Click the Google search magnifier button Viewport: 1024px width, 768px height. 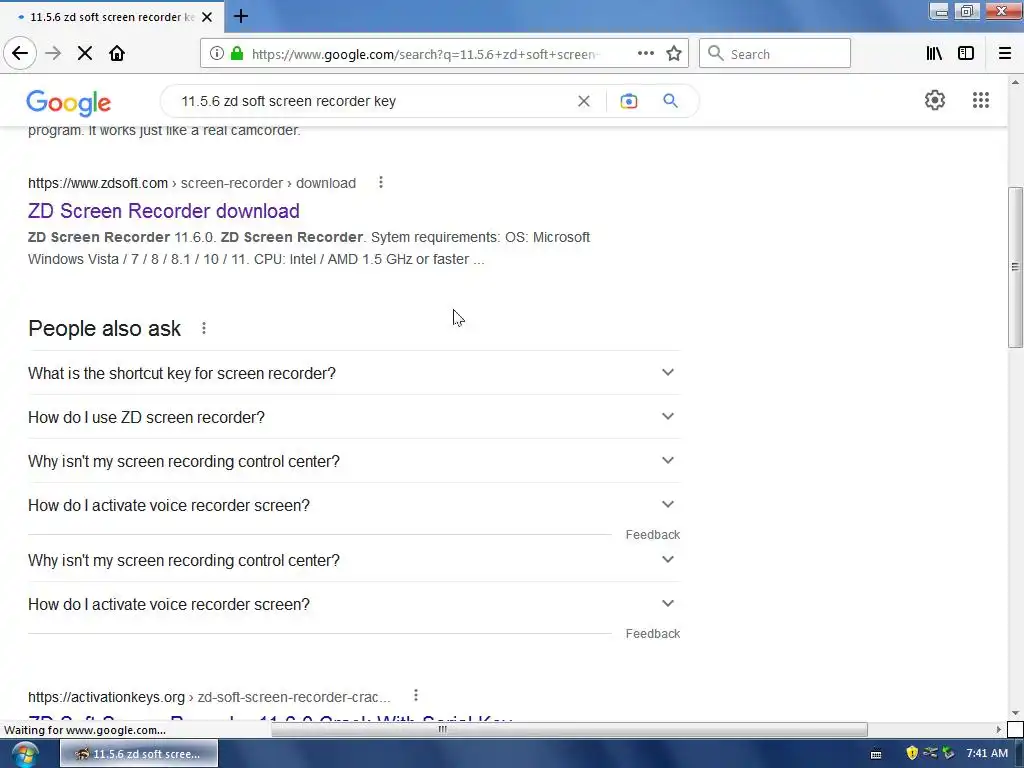click(x=670, y=101)
